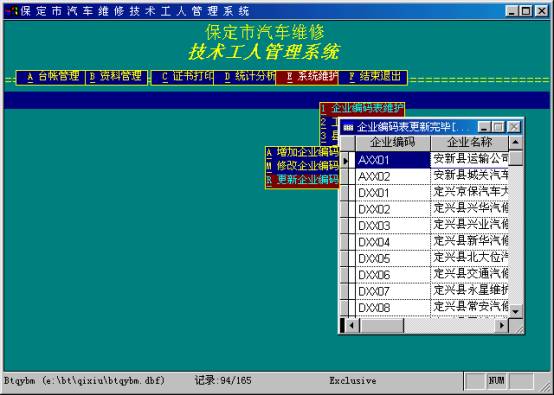Click the vertical scrollbar down arrow
The width and height of the screenshot is (554, 395).
[515, 311]
